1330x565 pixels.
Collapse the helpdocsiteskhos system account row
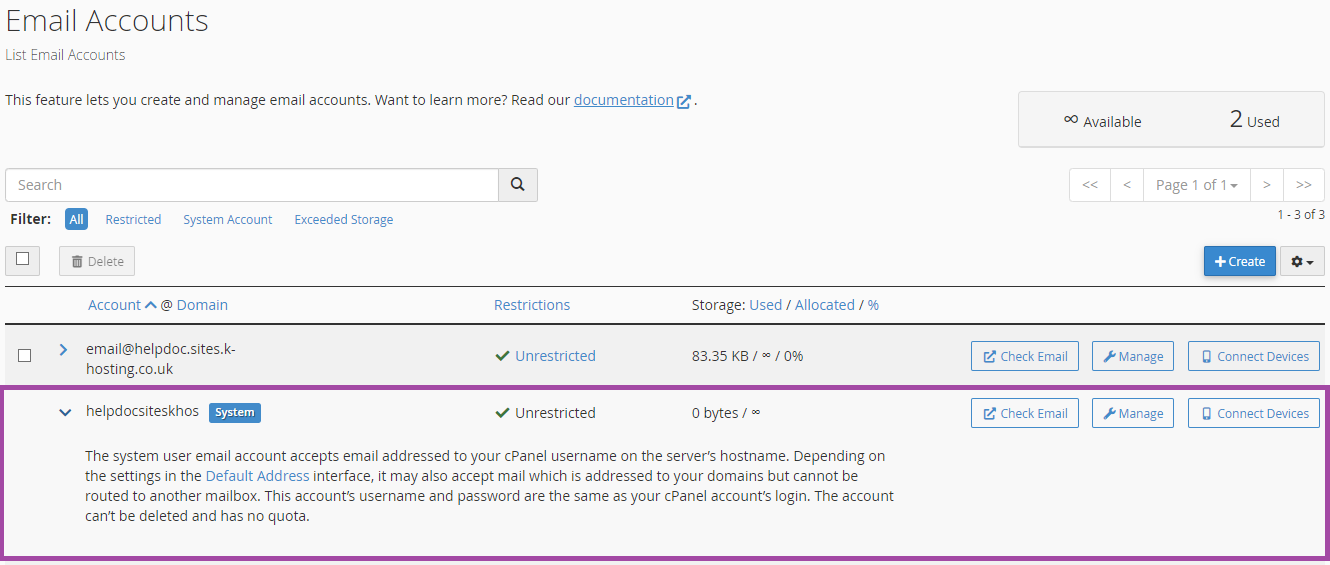pos(65,412)
